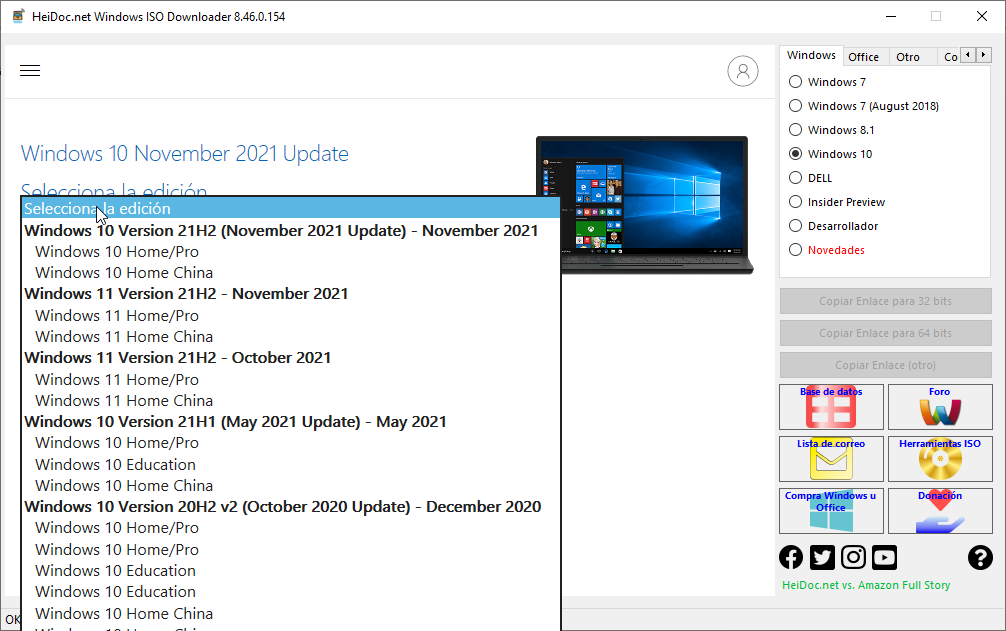The image size is (1006, 631).
Task: Select the Novedades radio option
Action: click(x=826, y=250)
